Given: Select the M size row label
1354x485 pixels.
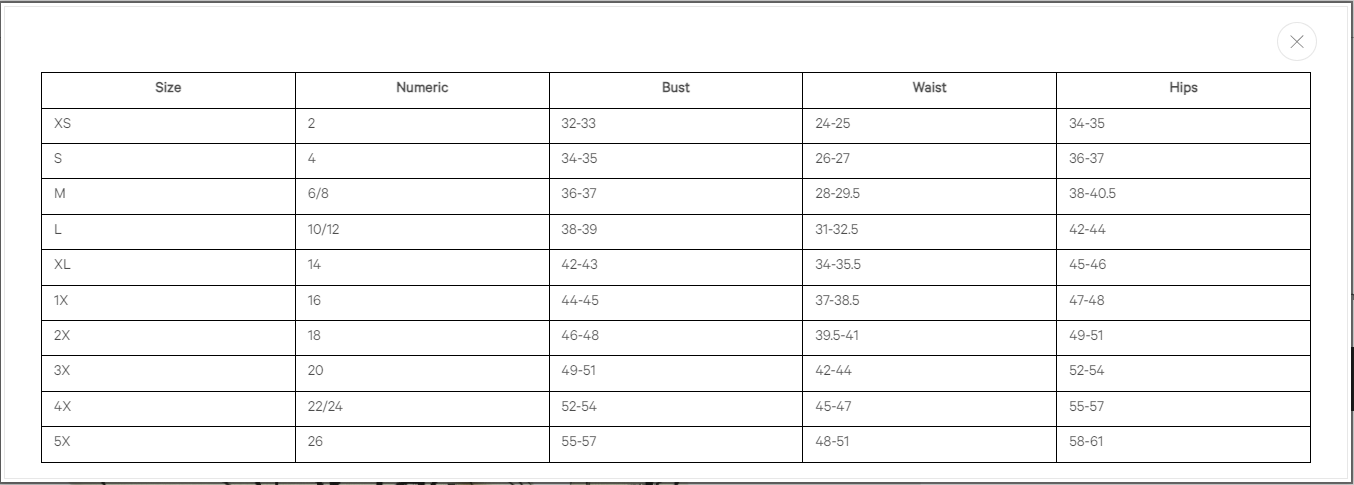Looking at the screenshot, I should tap(59, 194).
